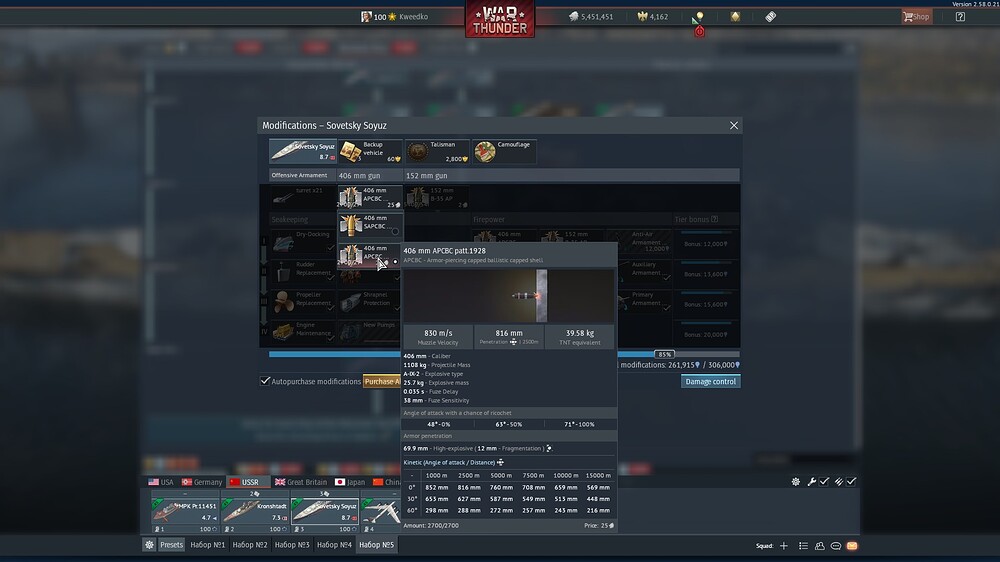Open the Propeller Replacement modification
This screenshot has width=1000, height=562.
(303, 302)
